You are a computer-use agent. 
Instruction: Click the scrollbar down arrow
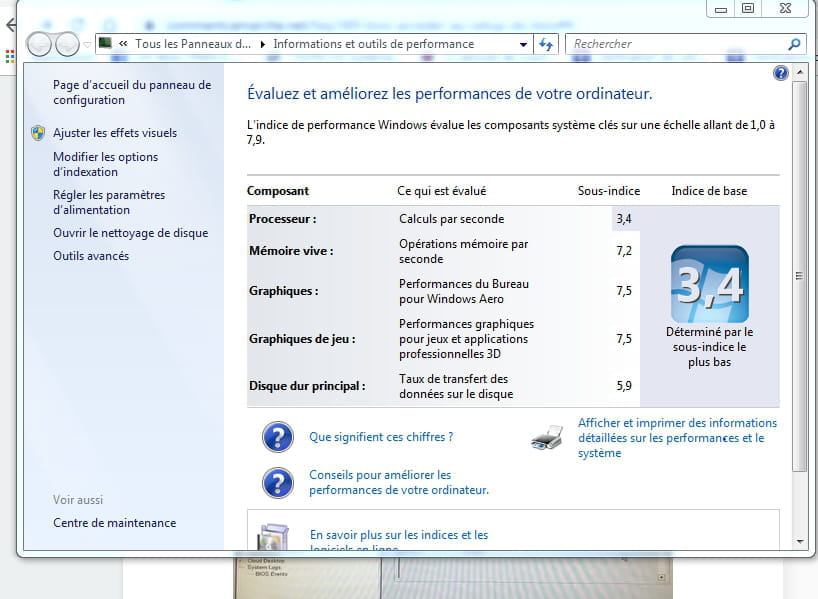click(800, 542)
